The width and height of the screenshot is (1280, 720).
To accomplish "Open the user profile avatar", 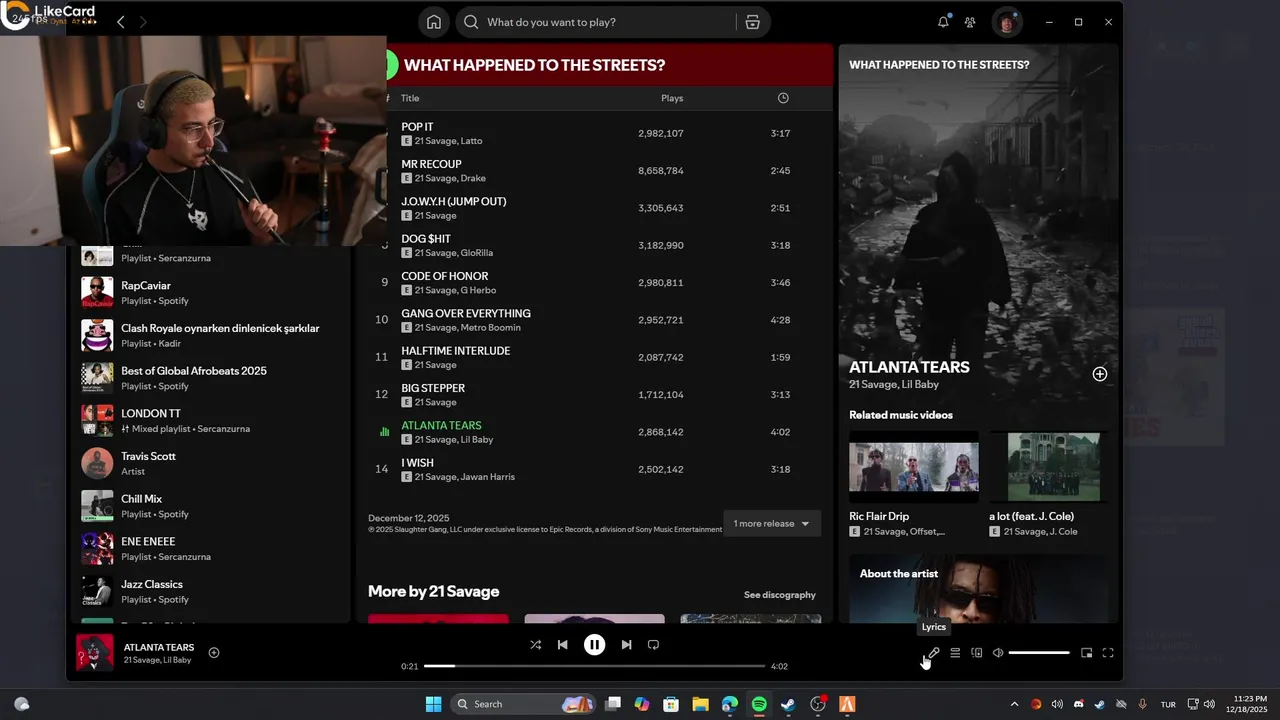I will pos(1007,22).
